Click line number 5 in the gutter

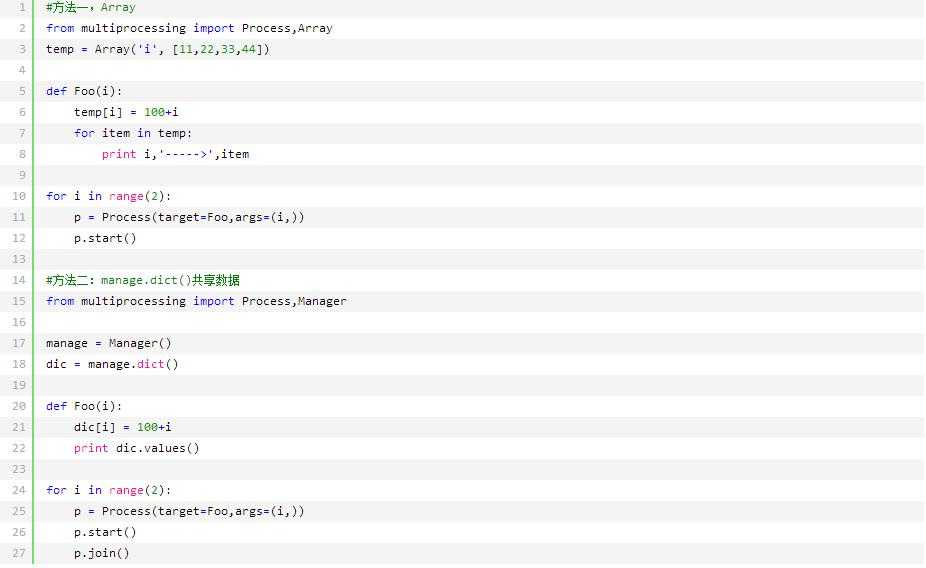[x=22, y=91]
